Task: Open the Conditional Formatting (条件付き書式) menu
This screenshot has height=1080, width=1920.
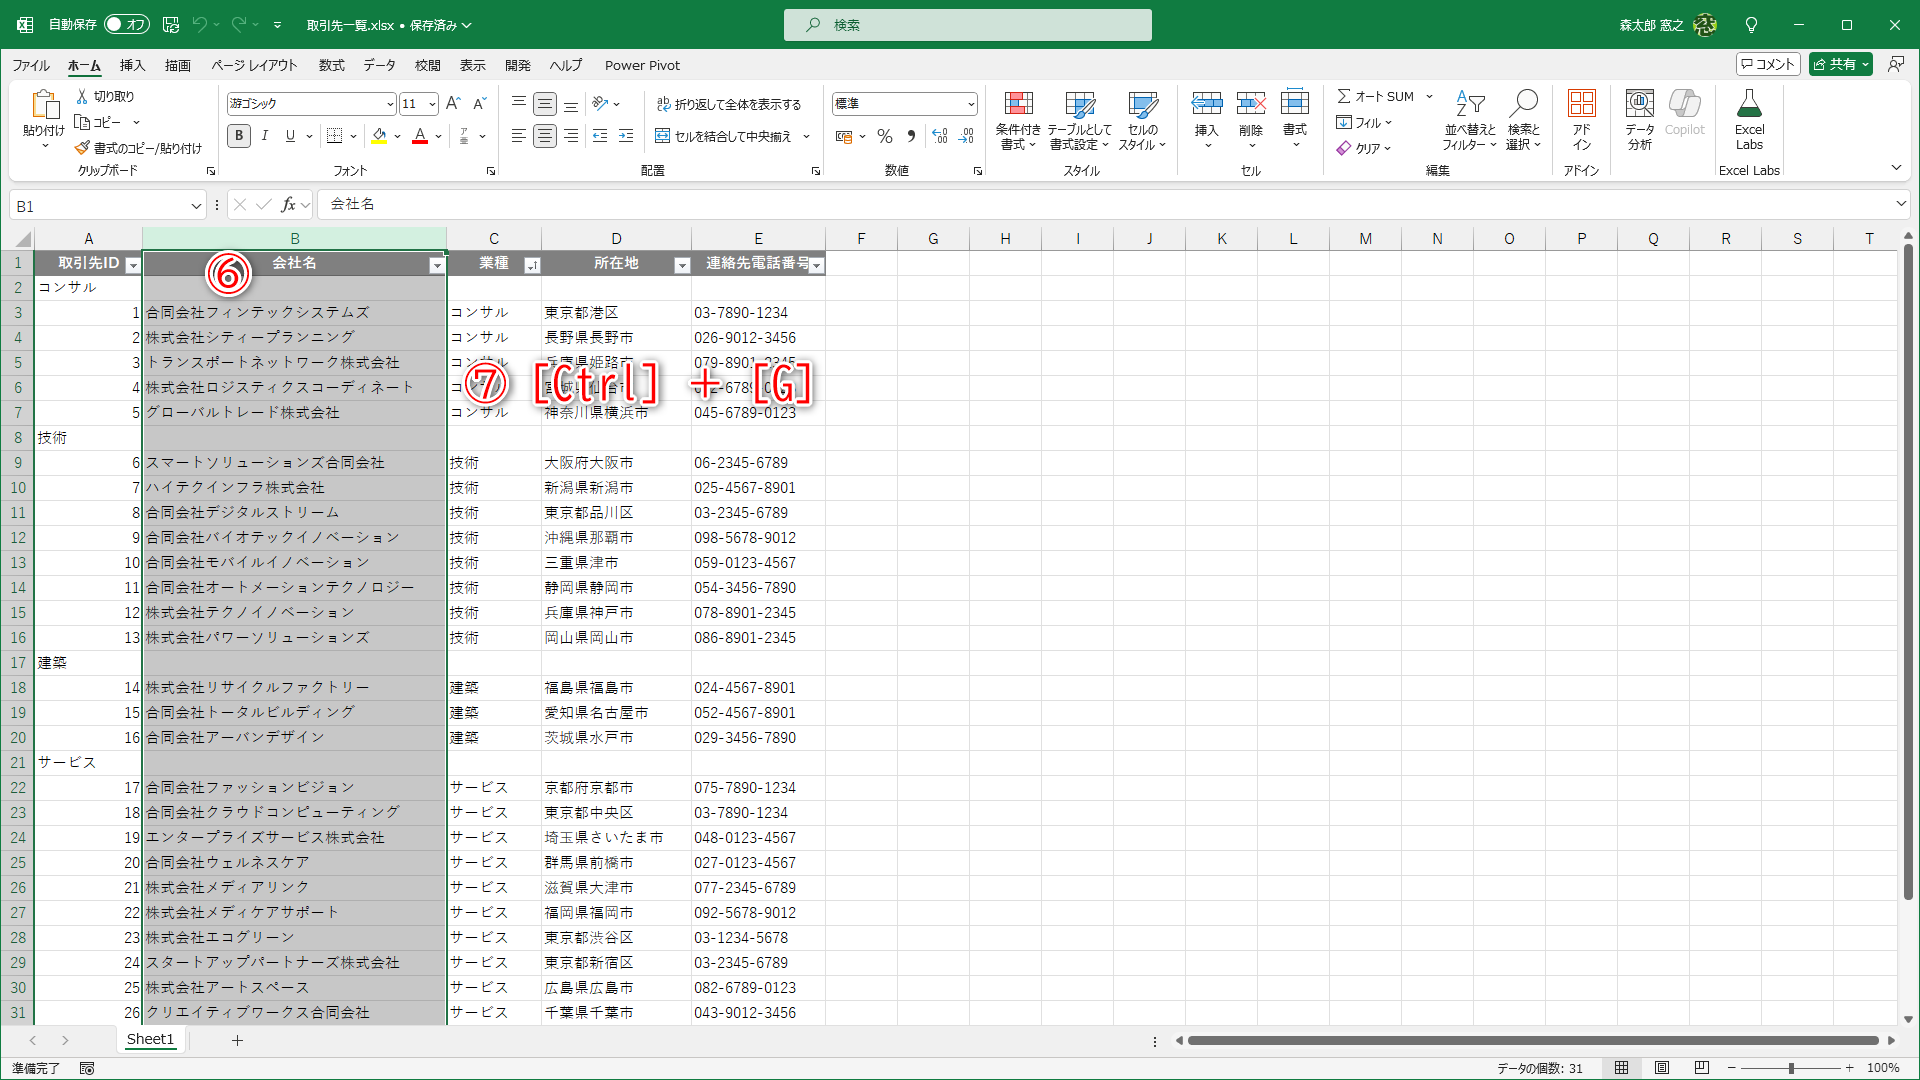Action: (1019, 120)
